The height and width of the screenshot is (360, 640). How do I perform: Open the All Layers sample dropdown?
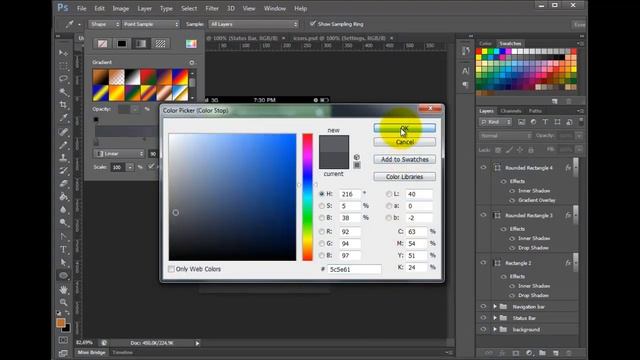pyautogui.click(x=253, y=24)
